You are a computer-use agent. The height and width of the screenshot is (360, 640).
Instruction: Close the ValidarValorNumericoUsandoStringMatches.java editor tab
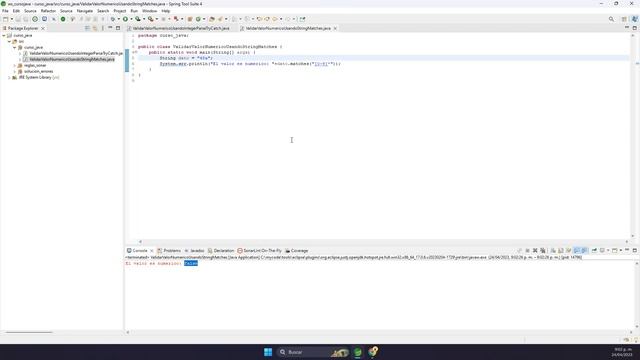click(x=335, y=28)
